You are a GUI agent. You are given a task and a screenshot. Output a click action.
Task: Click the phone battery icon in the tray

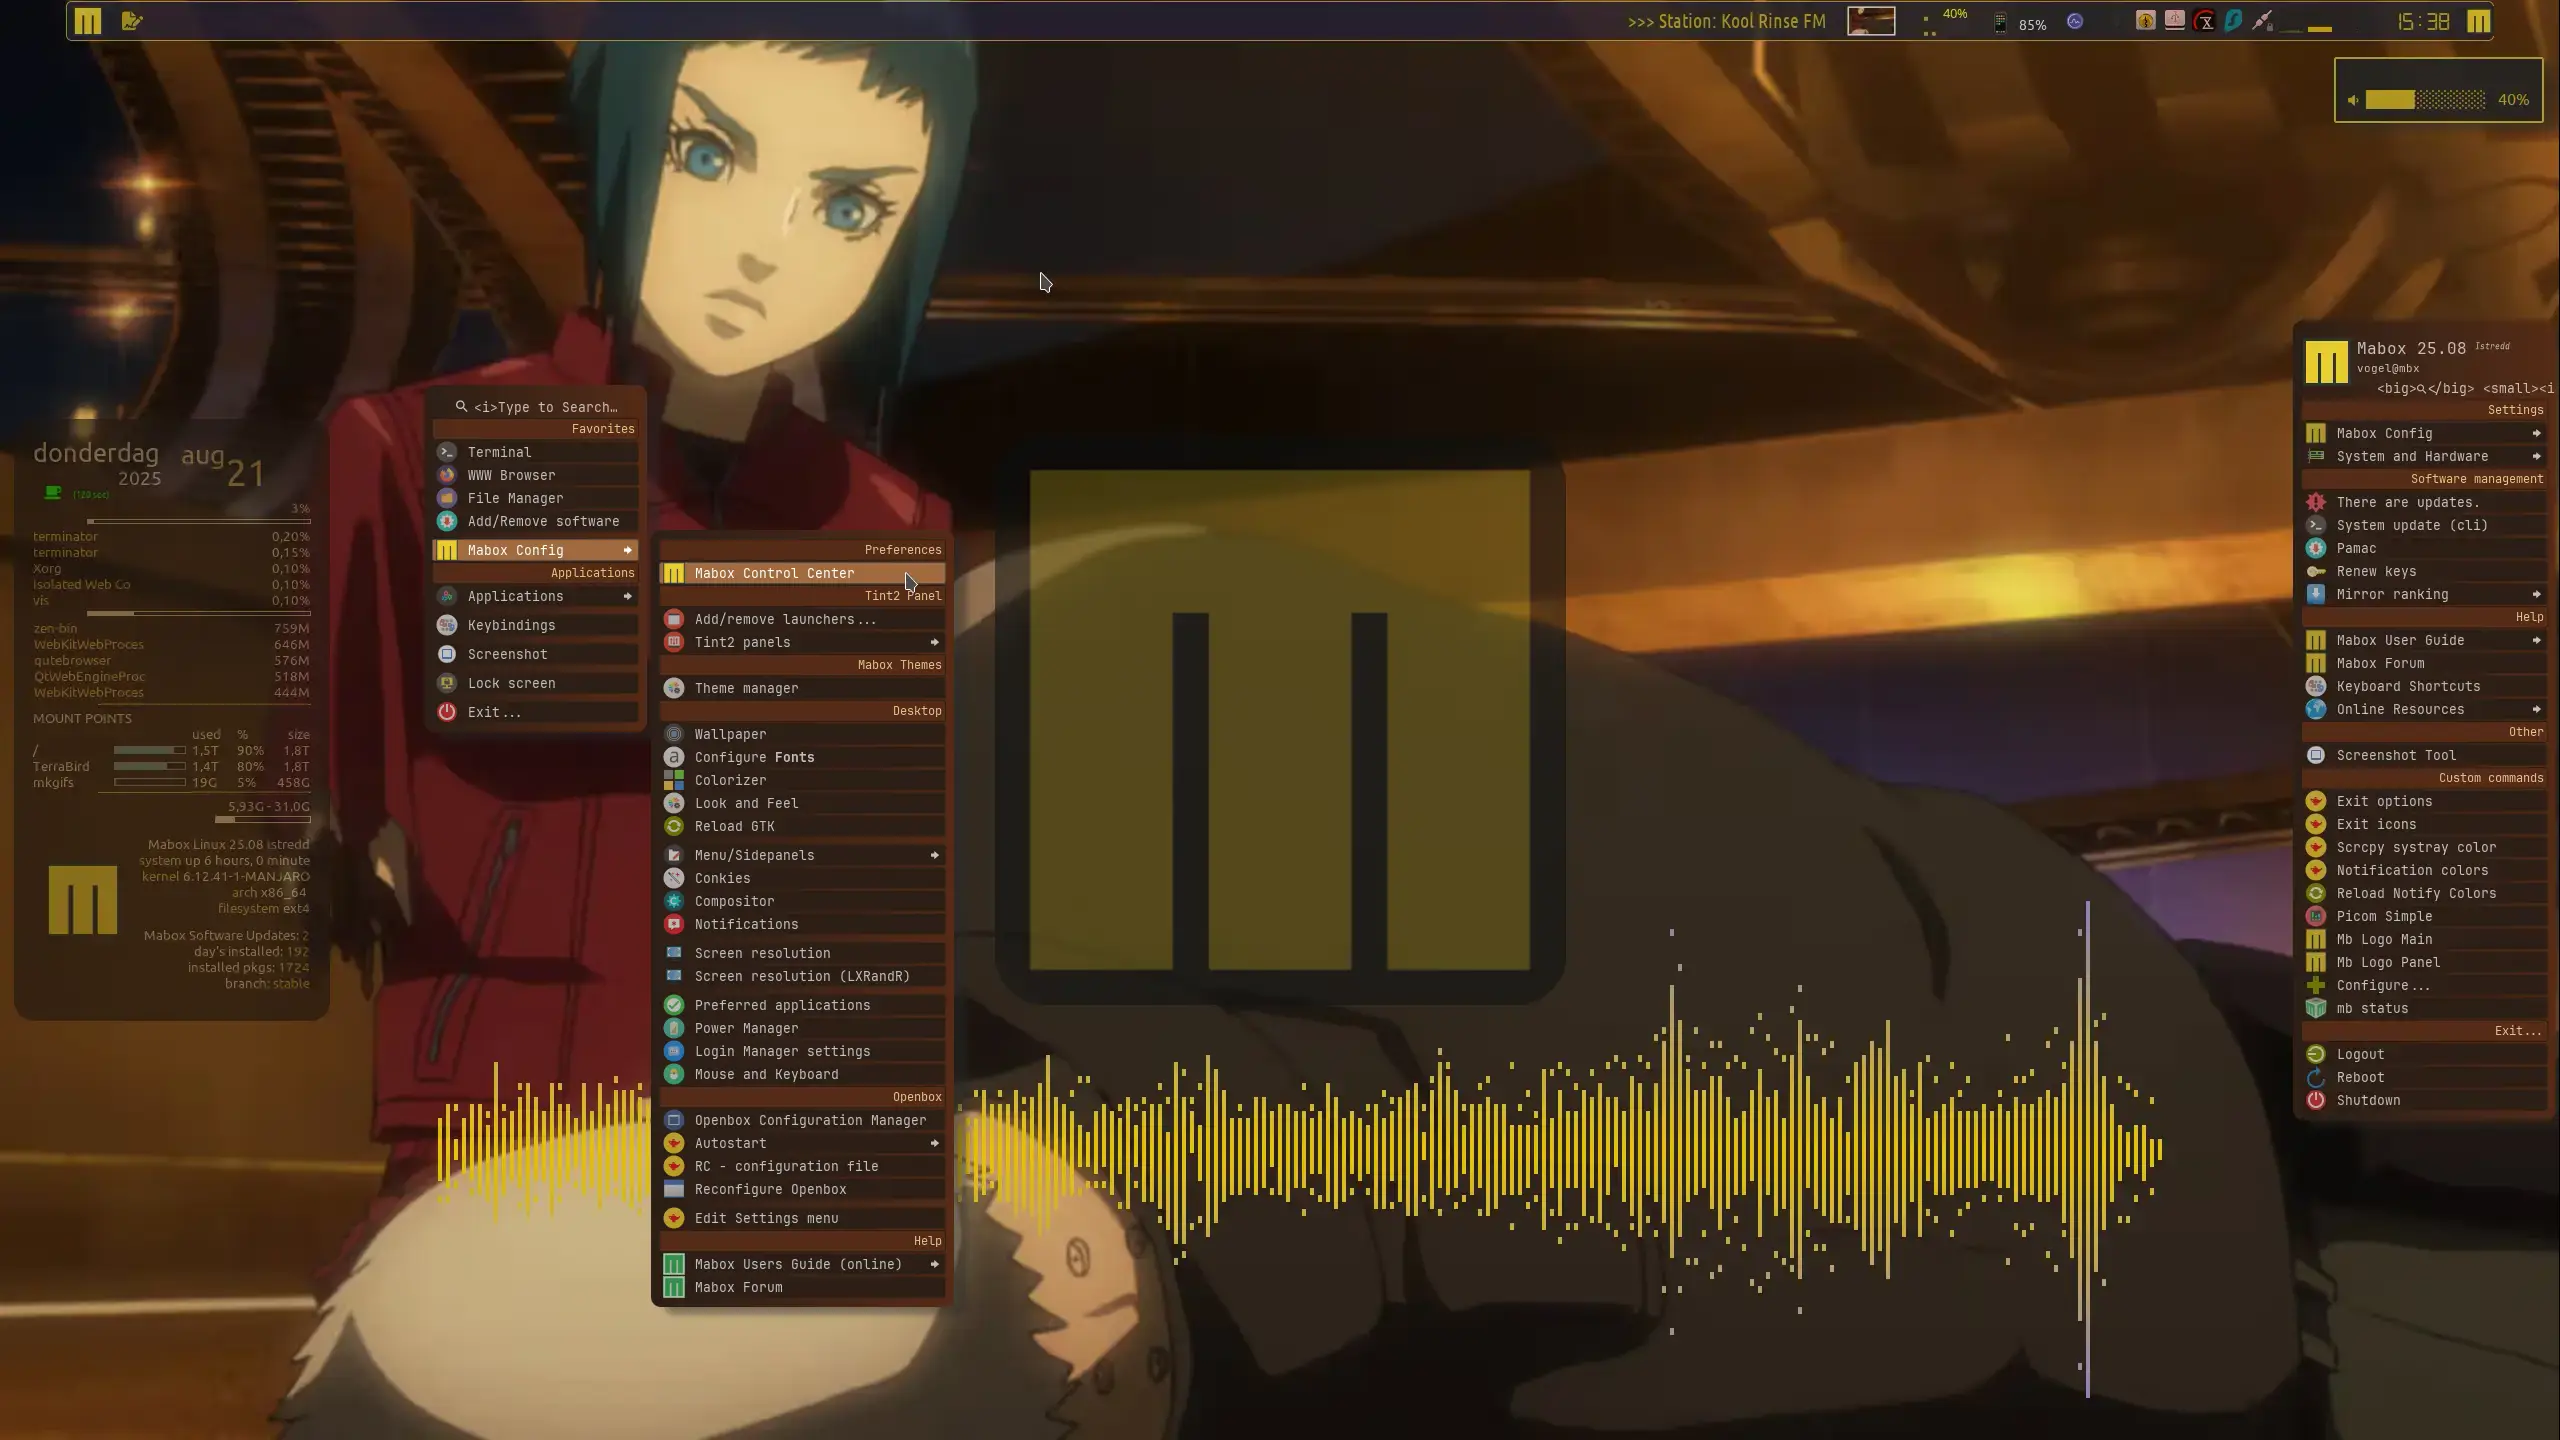tap(2000, 23)
